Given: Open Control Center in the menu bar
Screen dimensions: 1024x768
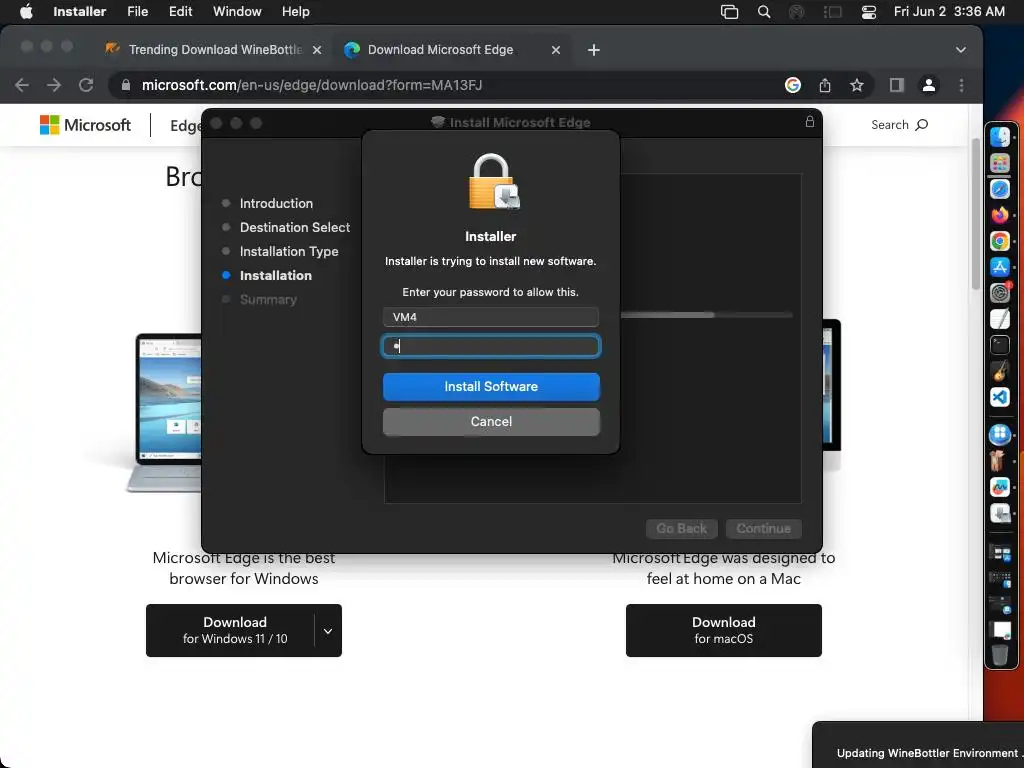Looking at the screenshot, I should (x=869, y=12).
